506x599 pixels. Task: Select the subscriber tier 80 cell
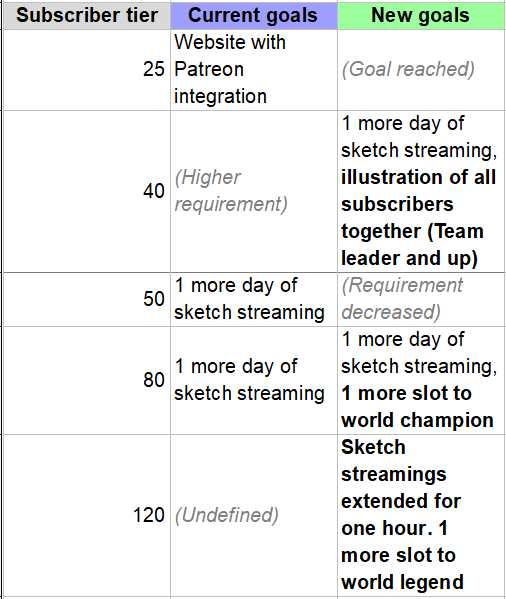click(87, 380)
